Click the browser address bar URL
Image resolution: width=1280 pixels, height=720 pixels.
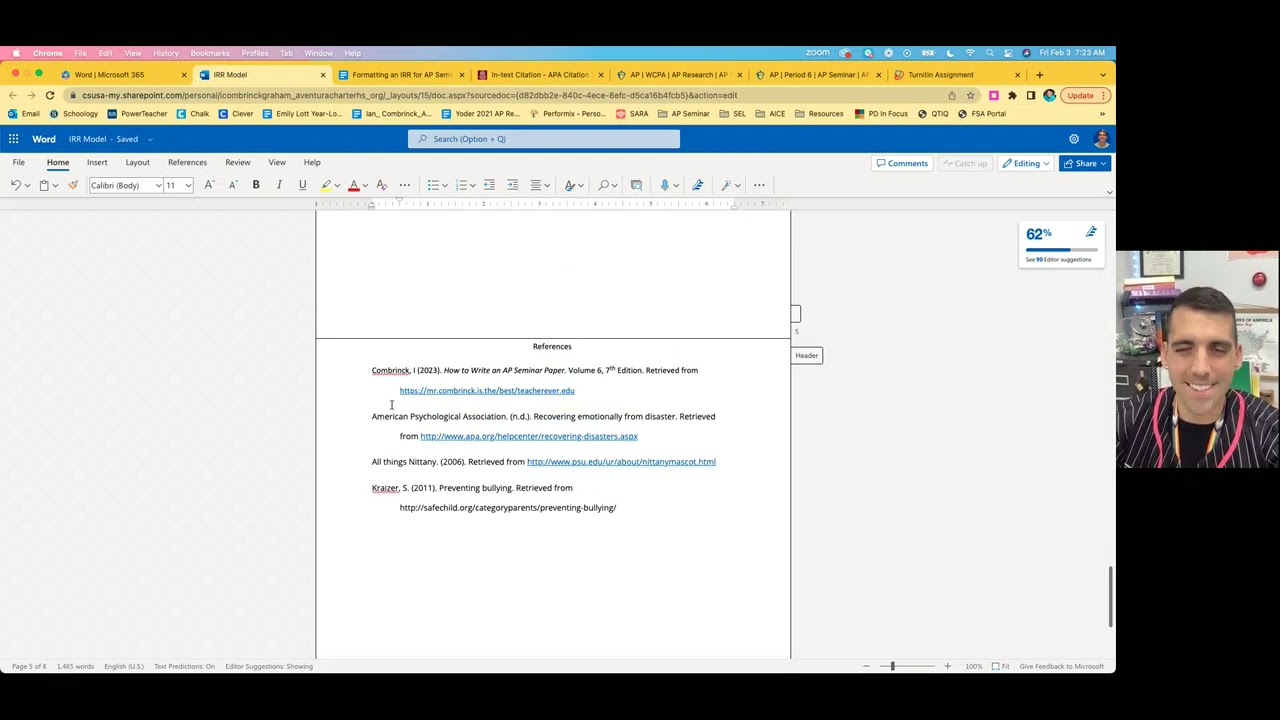click(x=410, y=95)
